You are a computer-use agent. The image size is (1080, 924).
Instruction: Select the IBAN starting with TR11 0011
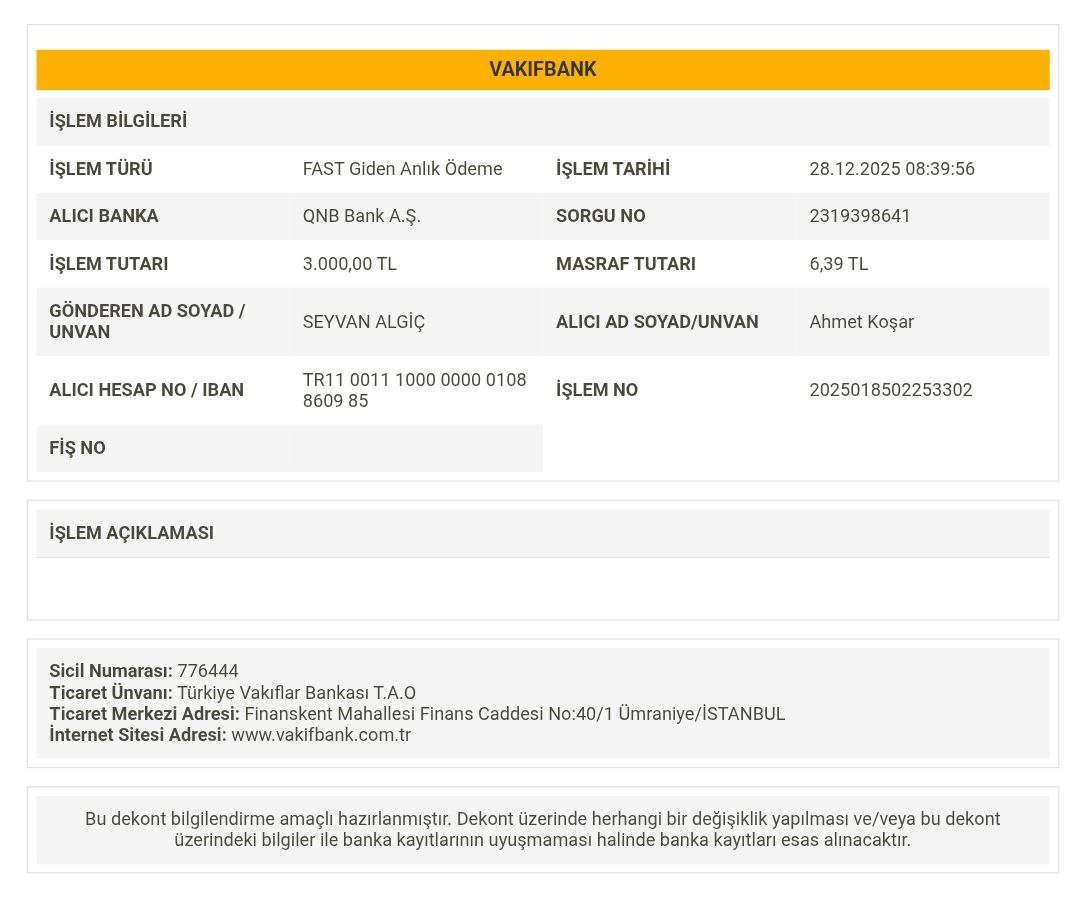[415, 390]
